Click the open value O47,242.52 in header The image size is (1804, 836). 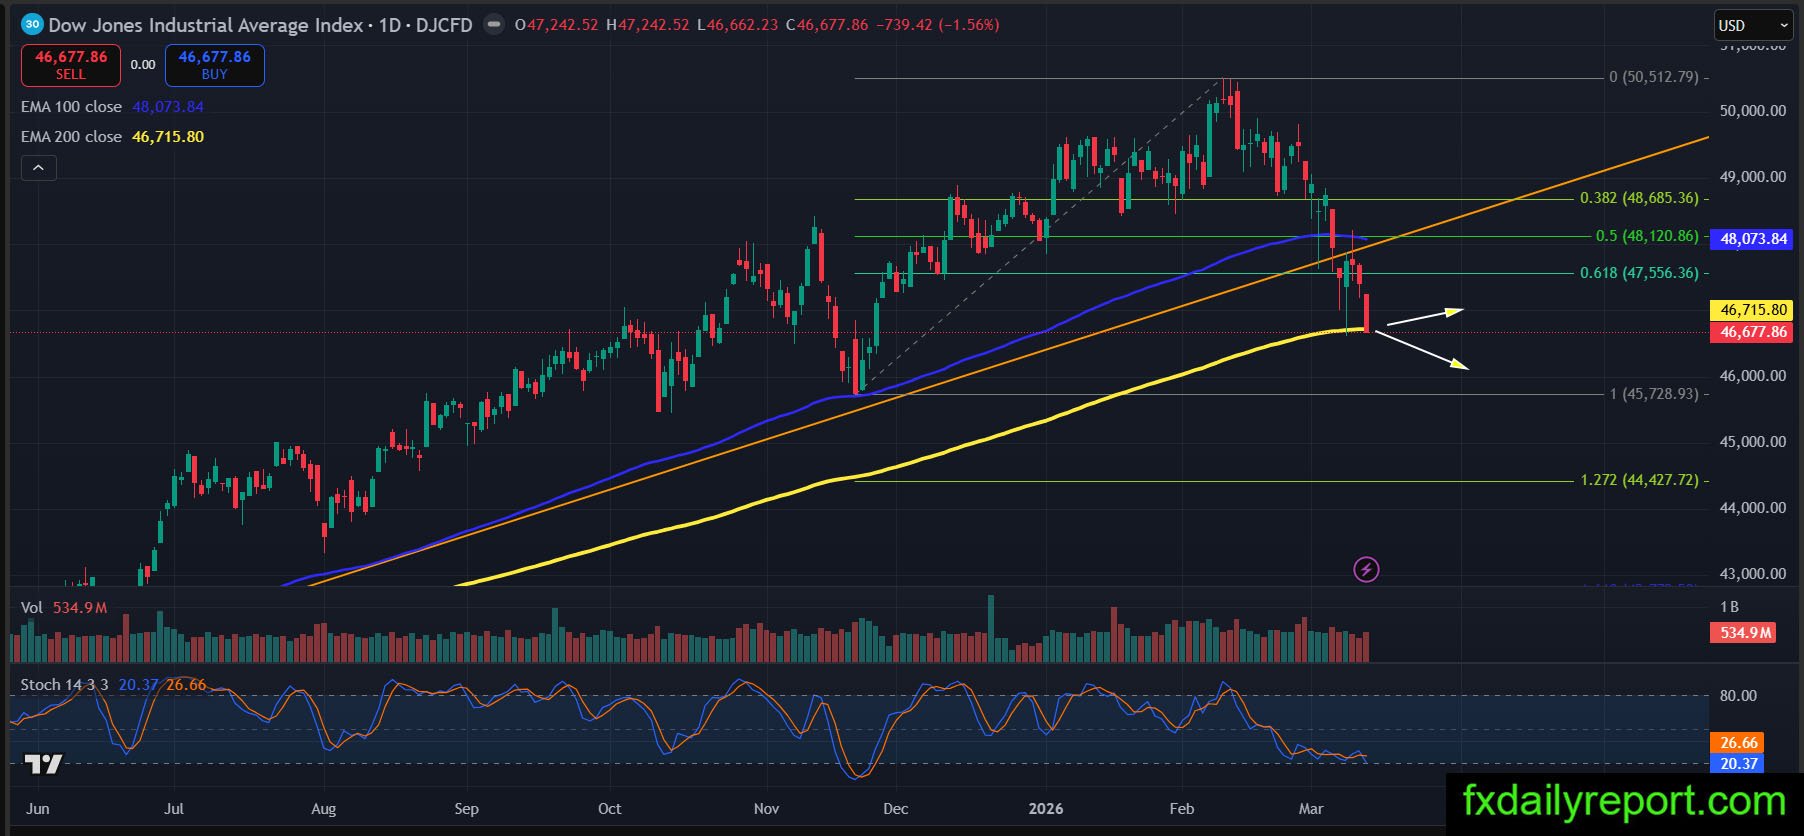coord(557,25)
